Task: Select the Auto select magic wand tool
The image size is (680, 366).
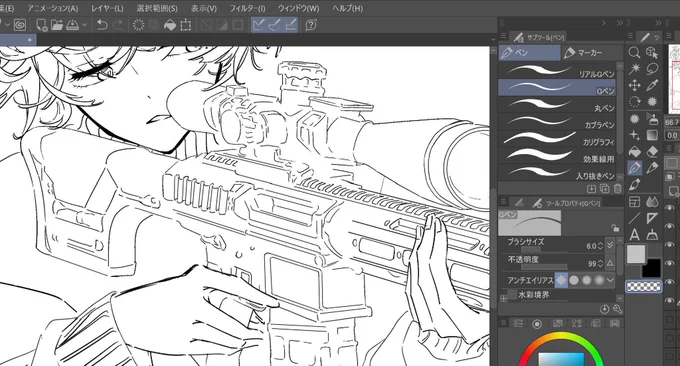Action: click(634, 69)
